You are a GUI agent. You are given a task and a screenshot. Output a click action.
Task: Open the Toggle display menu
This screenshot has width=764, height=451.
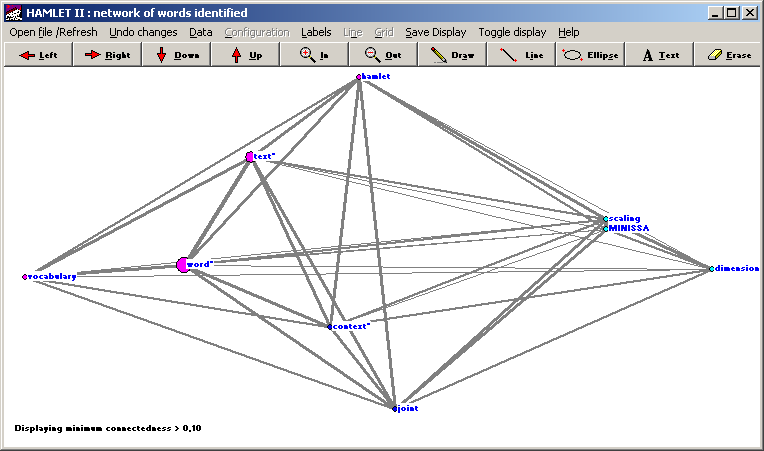[512, 32]
